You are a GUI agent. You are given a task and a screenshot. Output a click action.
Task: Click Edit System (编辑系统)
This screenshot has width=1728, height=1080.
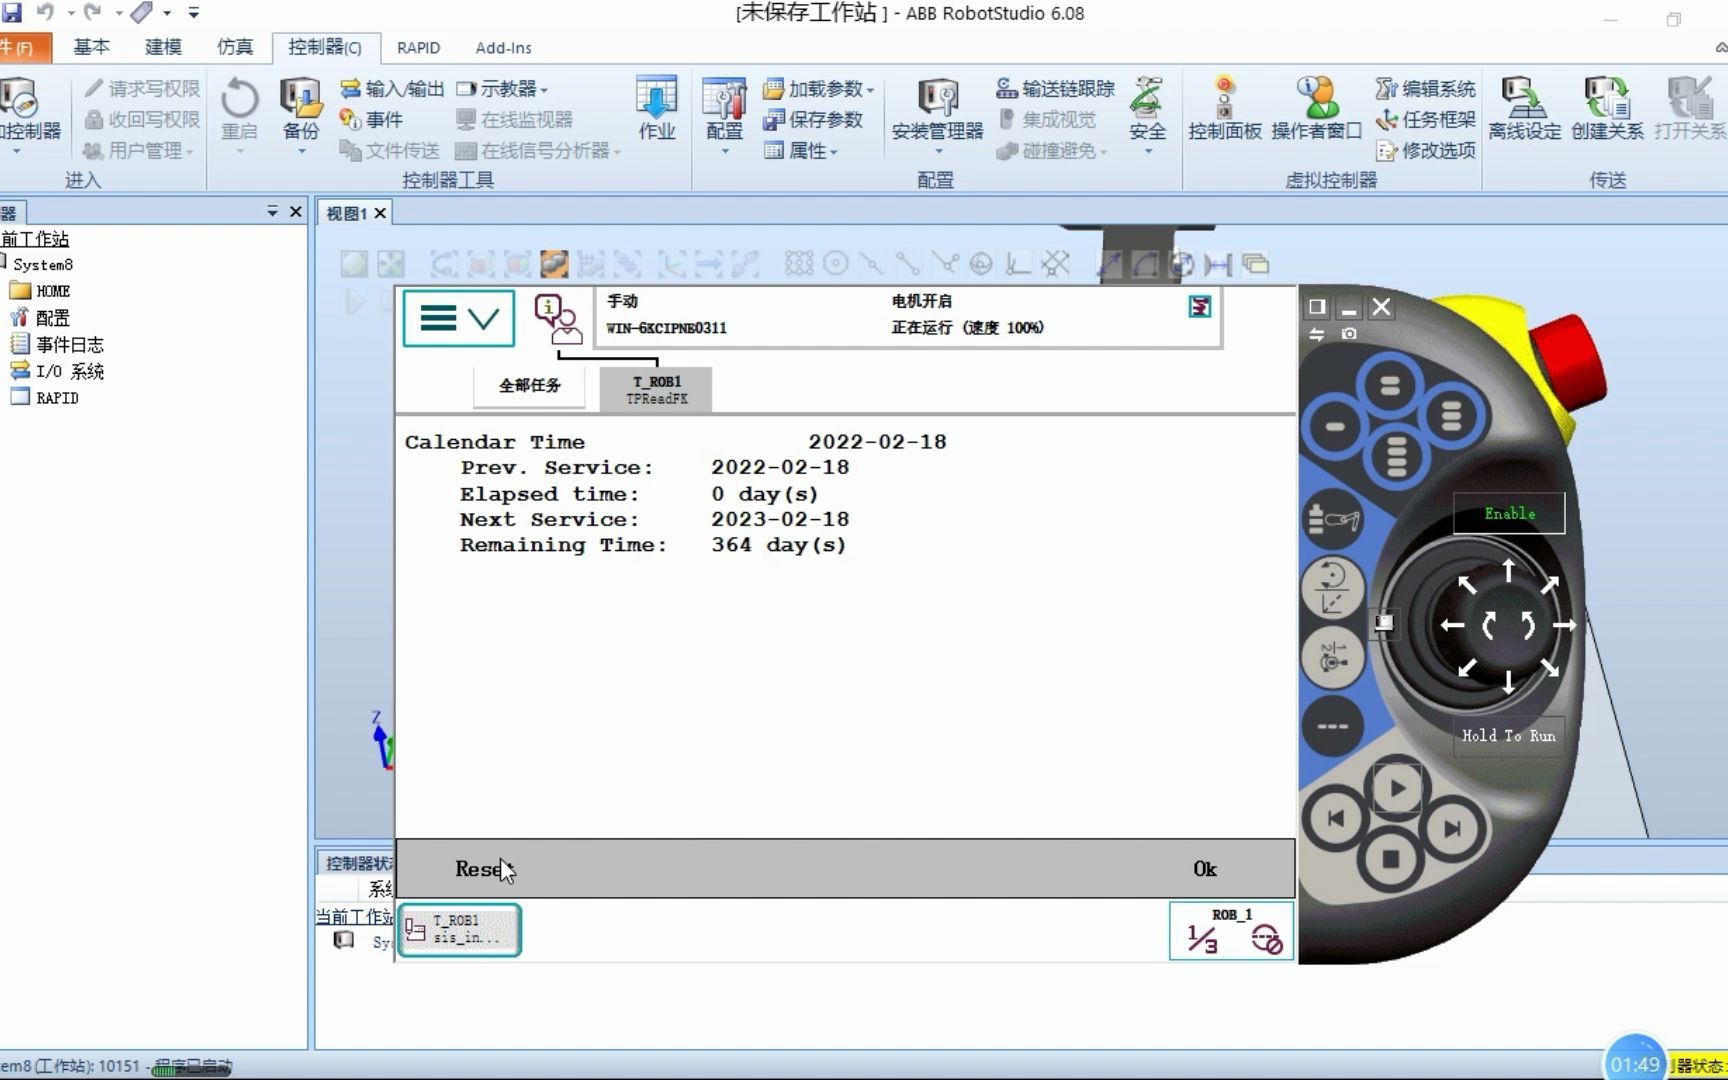click(x=1425, y=89)
